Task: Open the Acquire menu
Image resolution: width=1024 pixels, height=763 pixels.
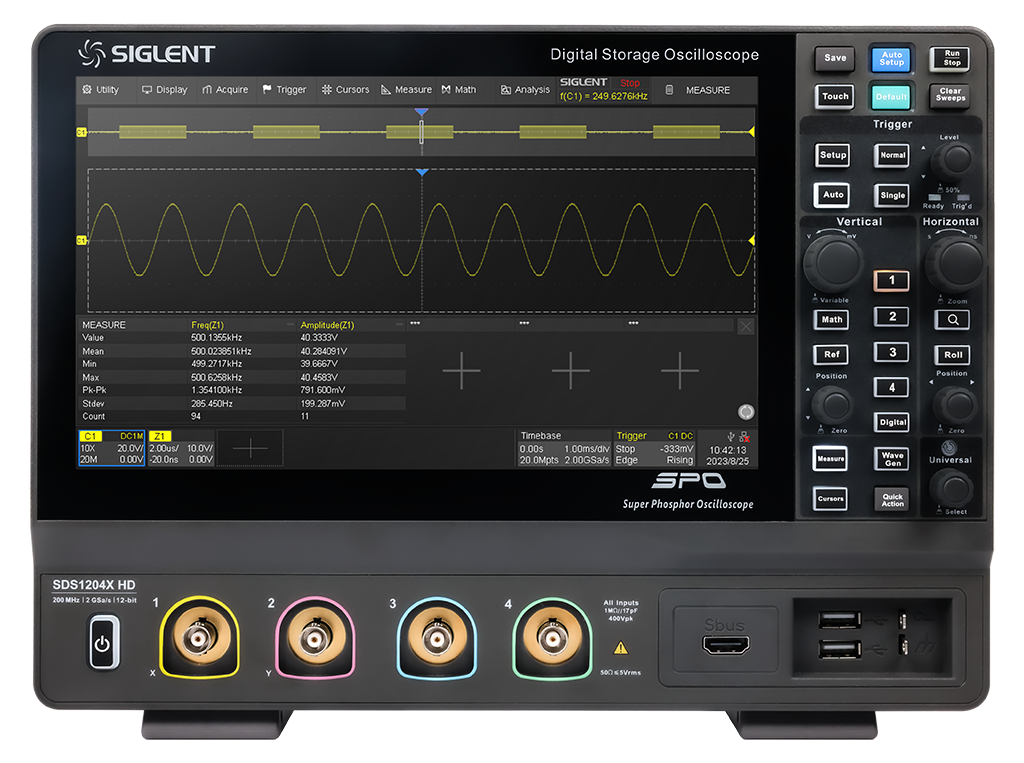Action: click(x=225, y=89)
